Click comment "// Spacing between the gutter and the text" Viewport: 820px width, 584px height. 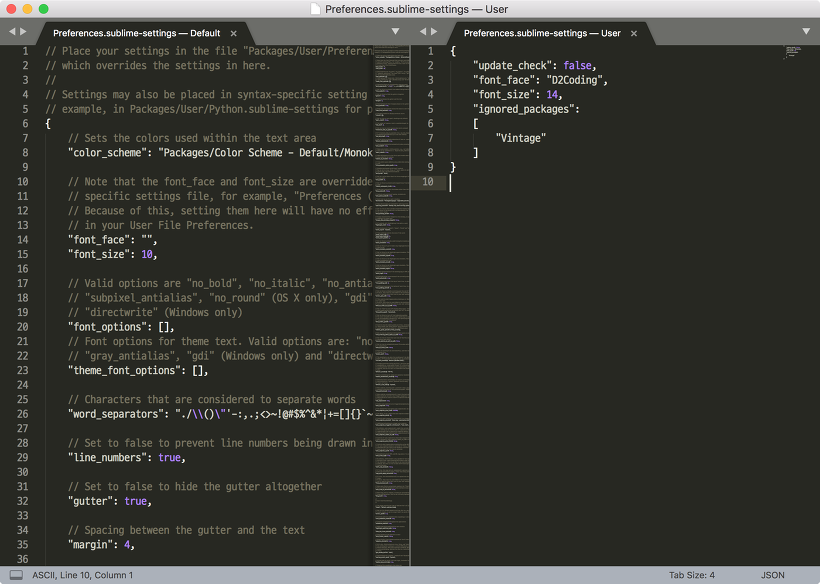coord(186,531)
